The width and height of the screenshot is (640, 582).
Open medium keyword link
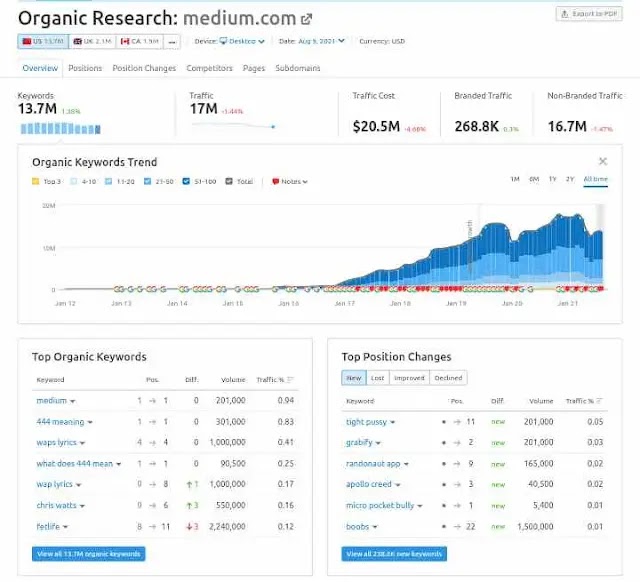[51, 400]
